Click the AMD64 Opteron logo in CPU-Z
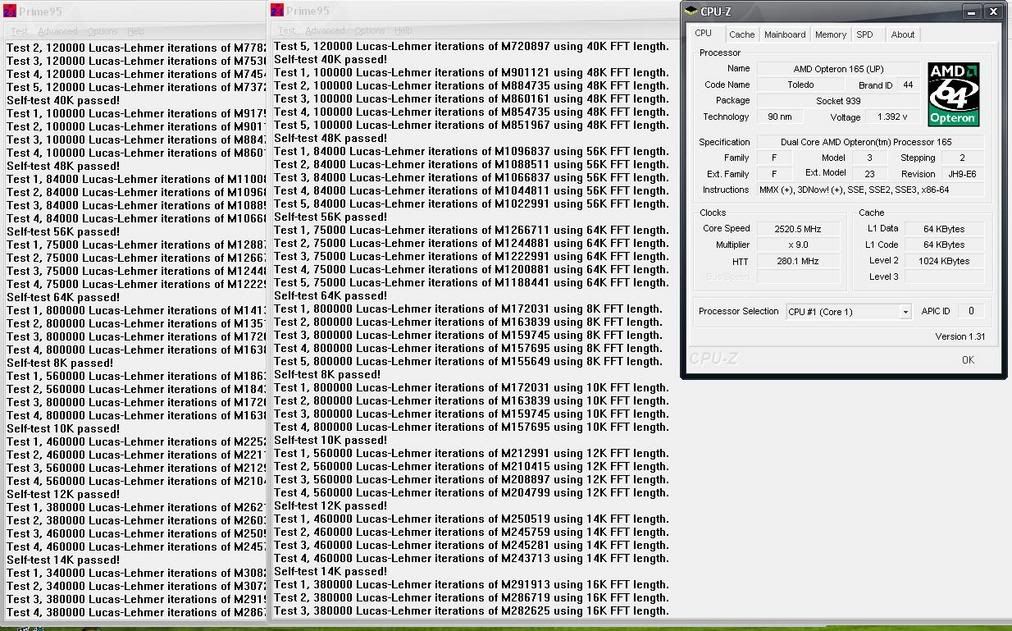This screenshot has height=631, width=1012. click(953, 94)
